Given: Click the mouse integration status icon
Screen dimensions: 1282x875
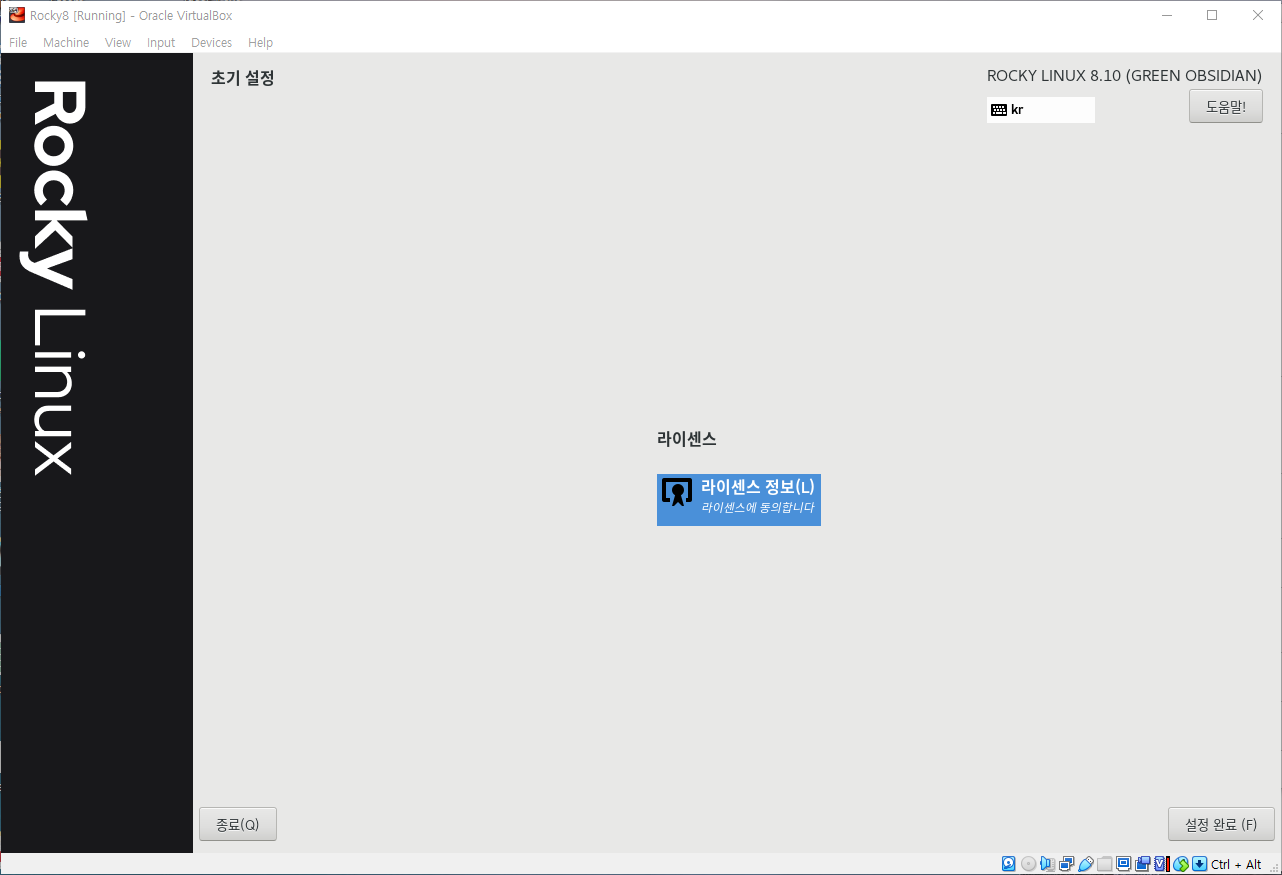Looking at the screenshot, I should (x=1181, y=864).
